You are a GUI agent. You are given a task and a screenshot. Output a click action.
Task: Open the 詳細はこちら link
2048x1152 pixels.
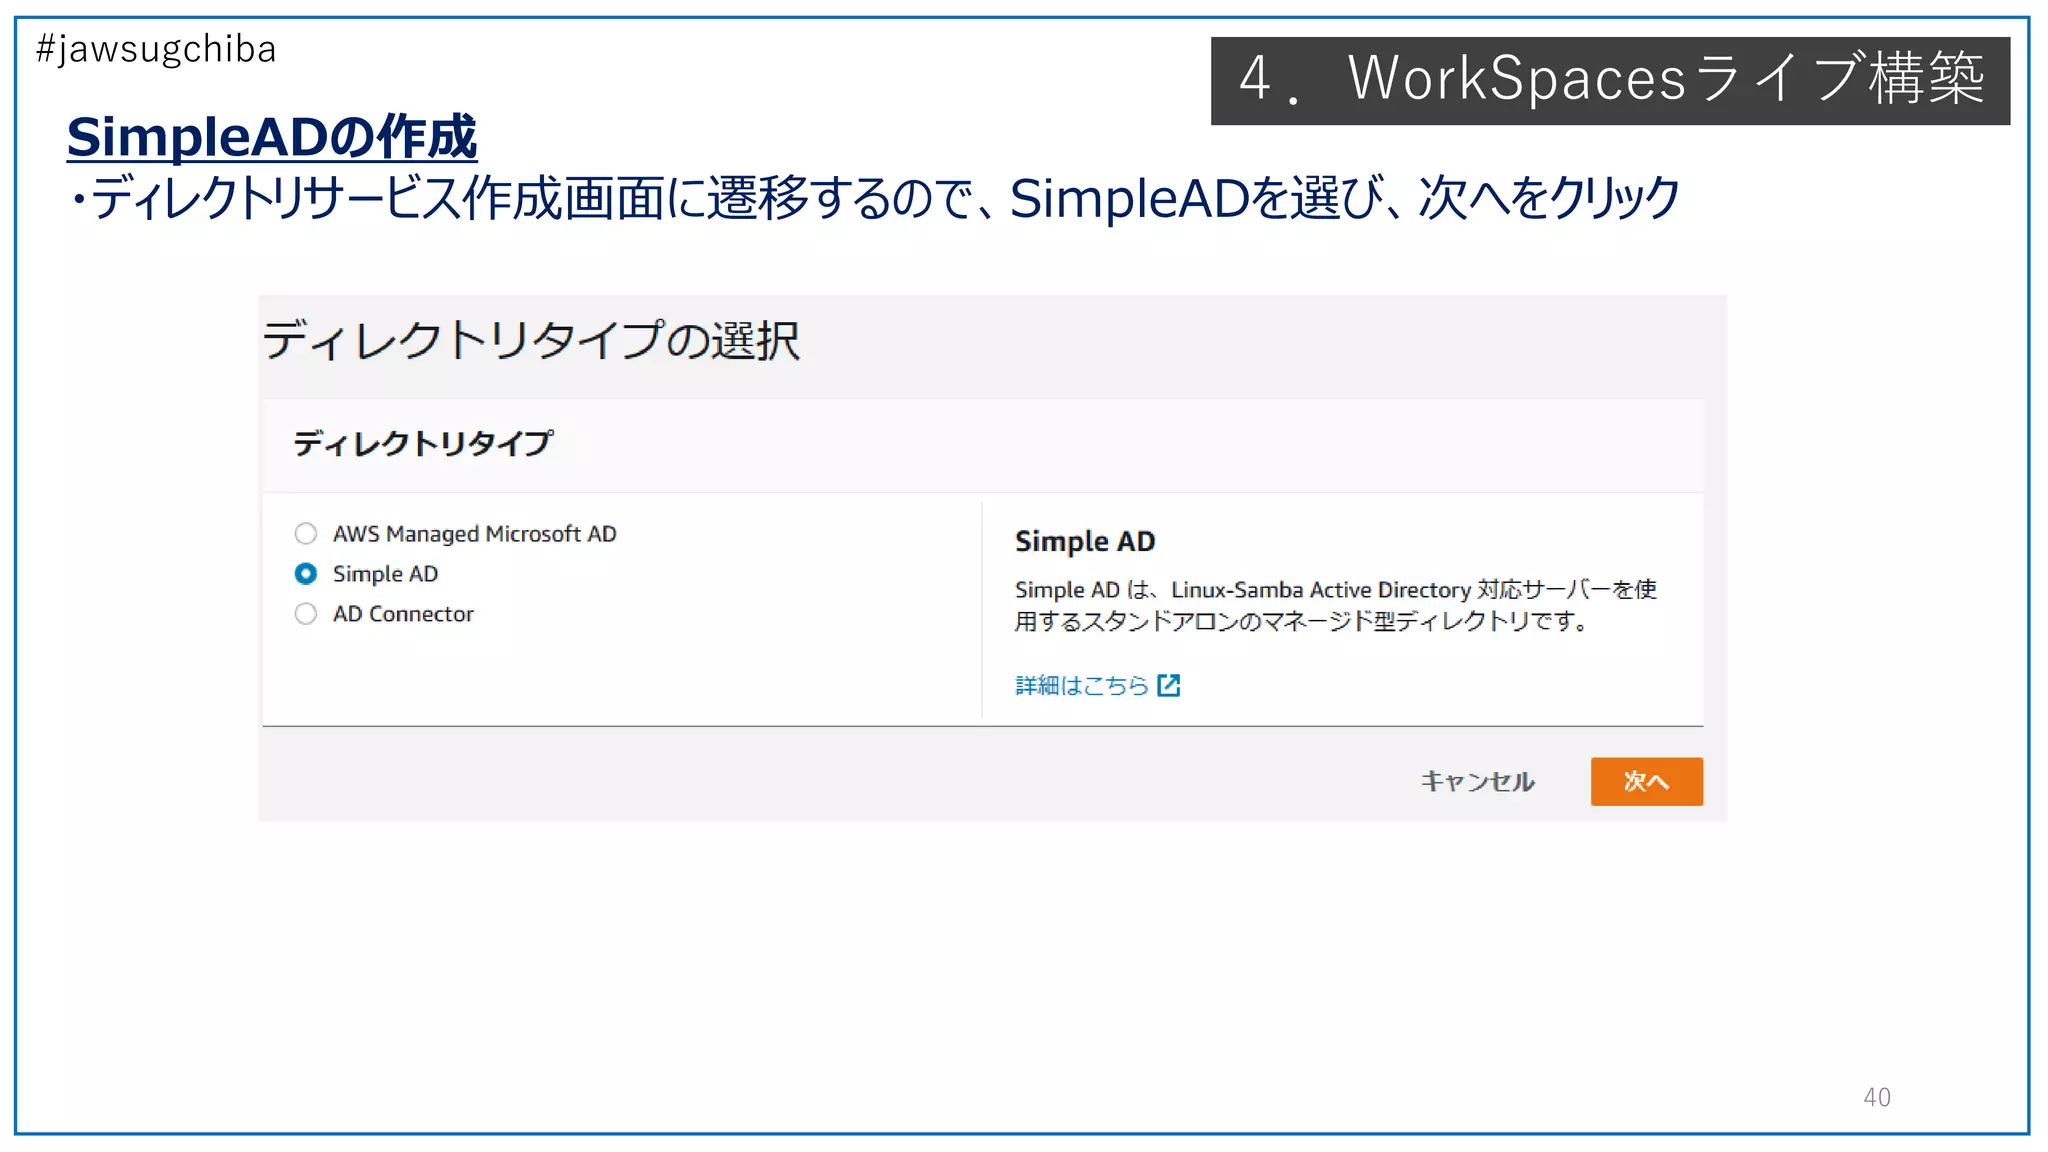point(1082,685)
